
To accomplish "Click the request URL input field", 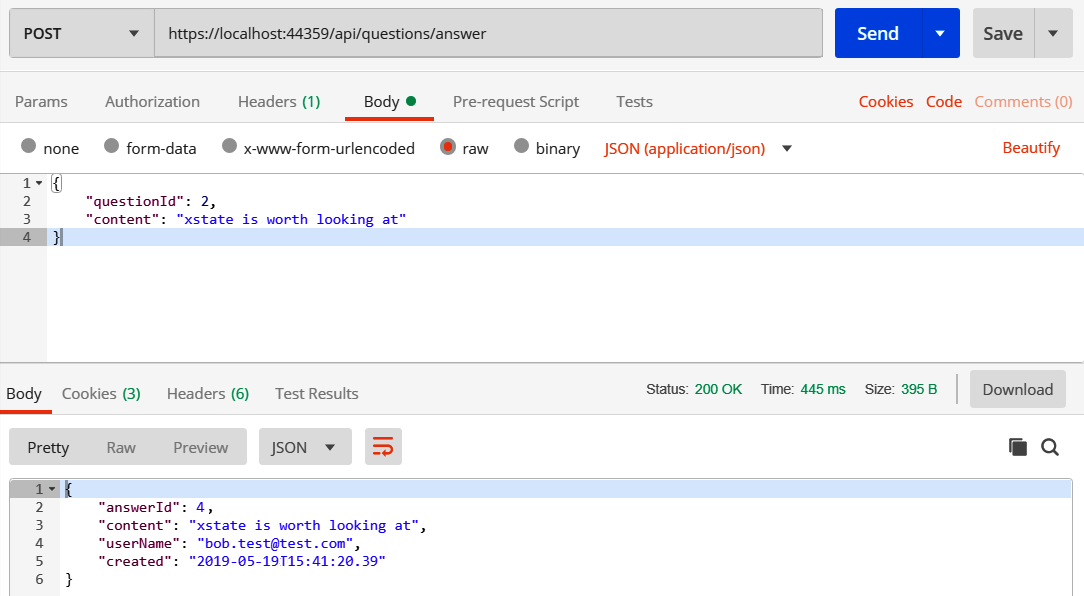I will (x=488, y=33).
